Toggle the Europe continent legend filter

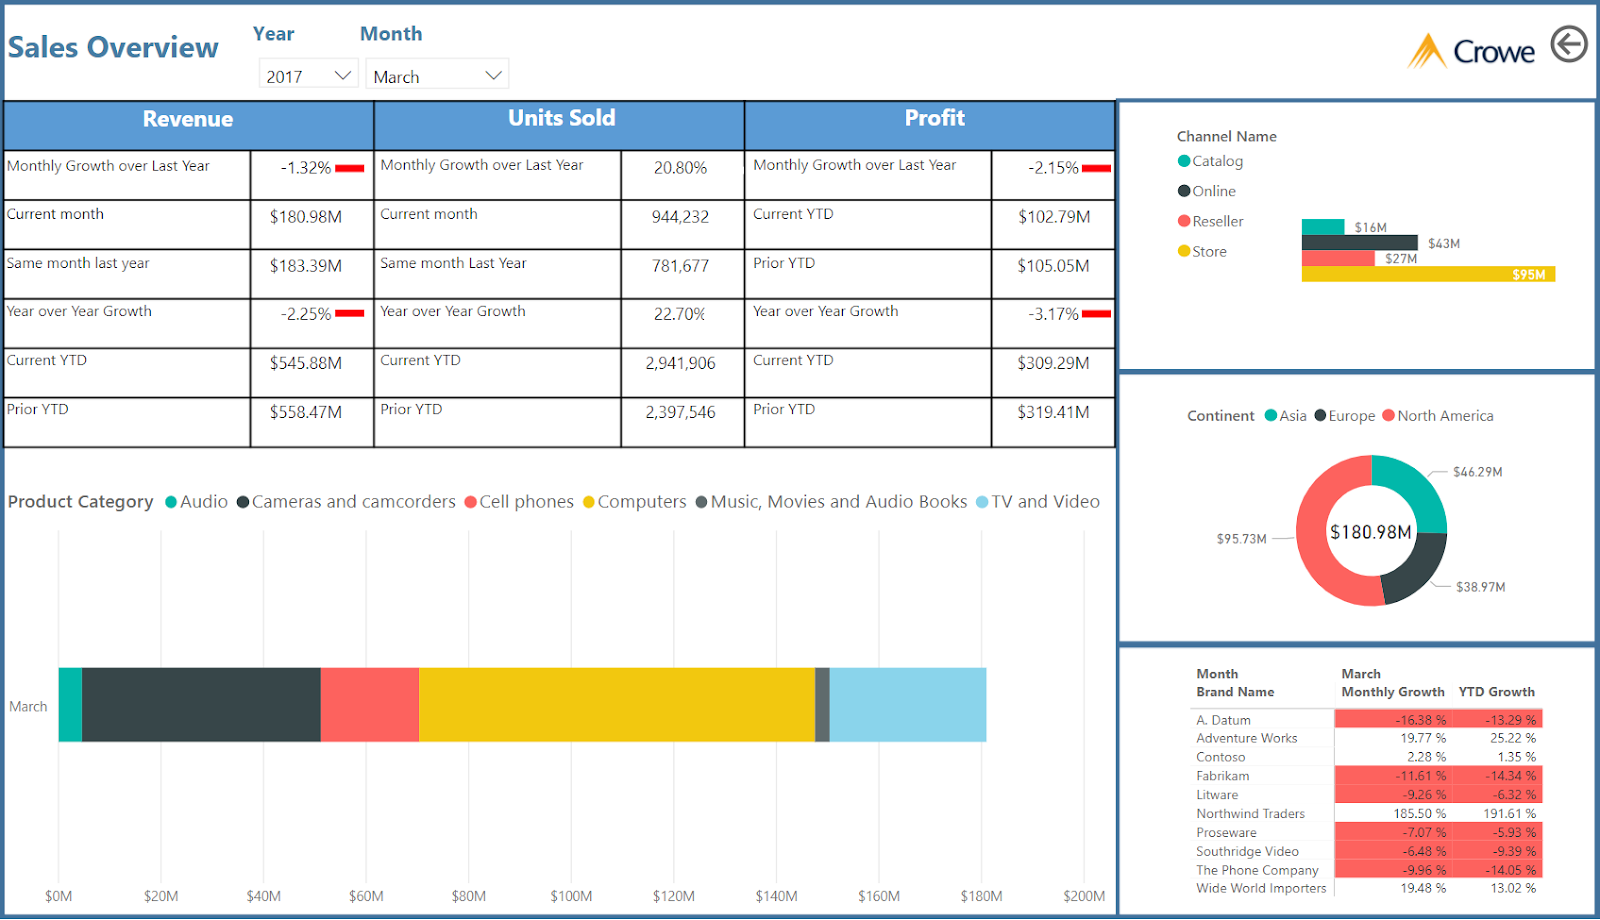pos(1321,415)
